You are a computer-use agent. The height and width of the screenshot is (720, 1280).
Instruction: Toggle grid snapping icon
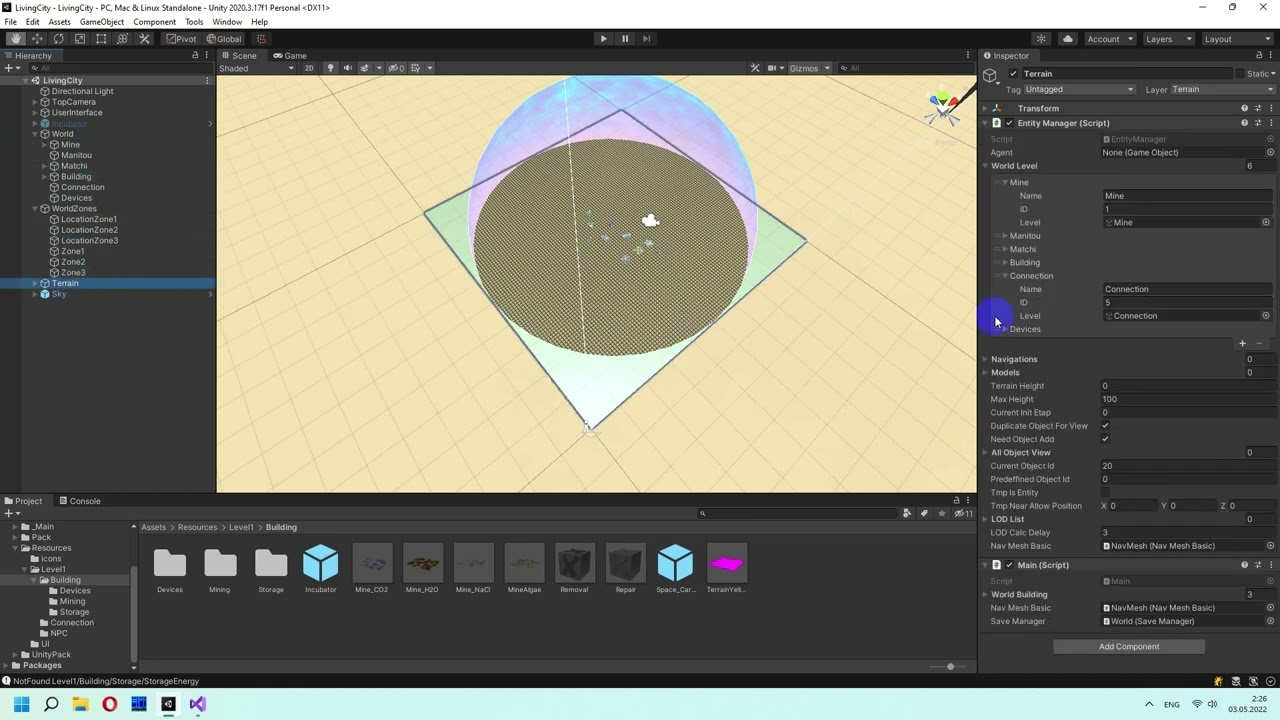pyautogui.click(x=262, y=39)
